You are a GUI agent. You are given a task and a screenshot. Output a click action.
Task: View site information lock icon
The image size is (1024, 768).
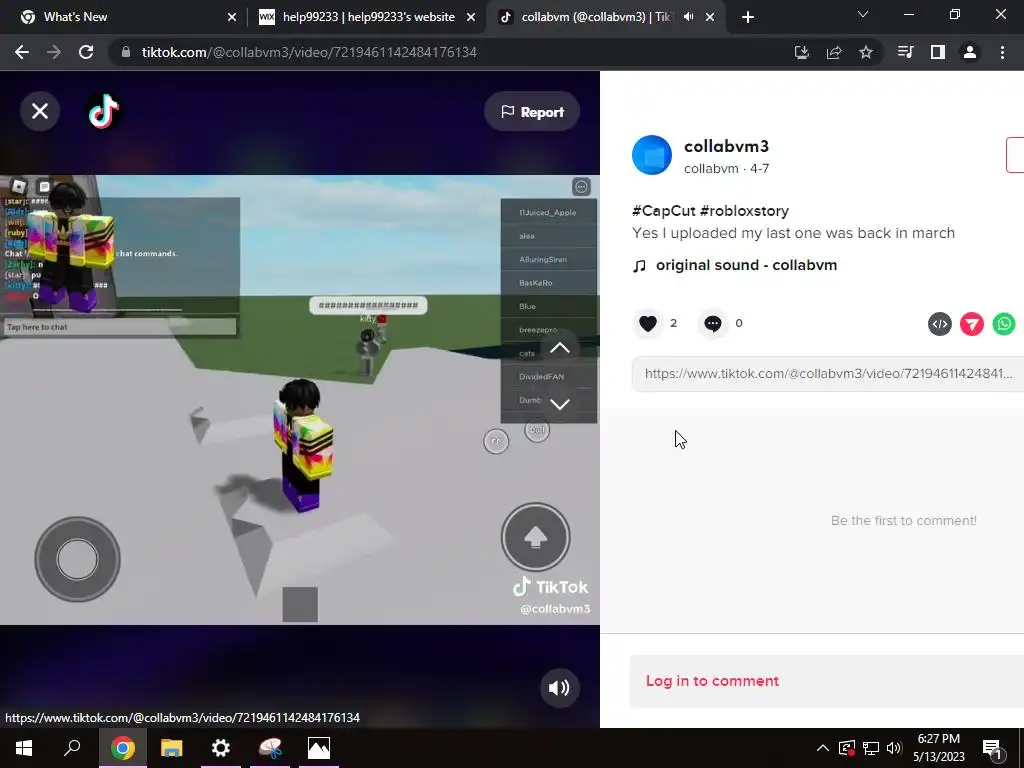(126, 52)
